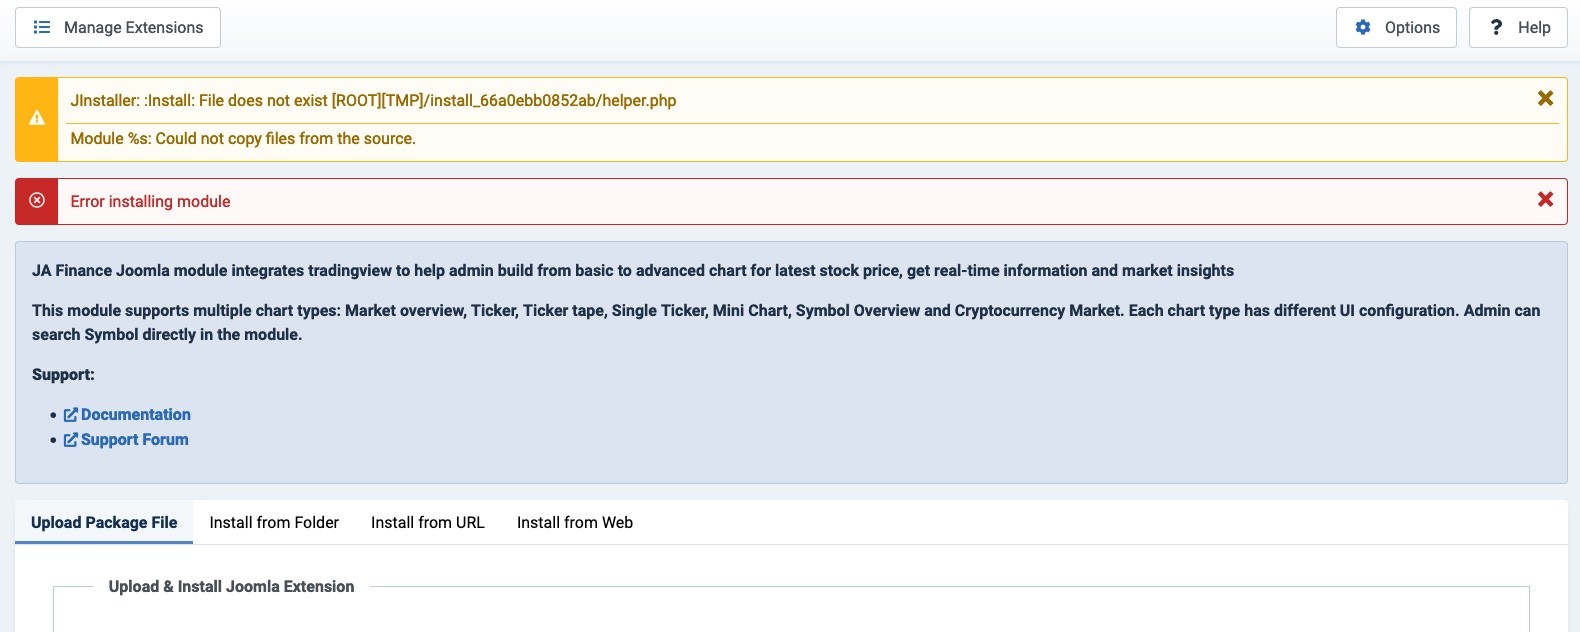Viewport: 1580px width, 632px height.
Task: Switch to the Install from Folder tab
Action: tap(274, 523)
